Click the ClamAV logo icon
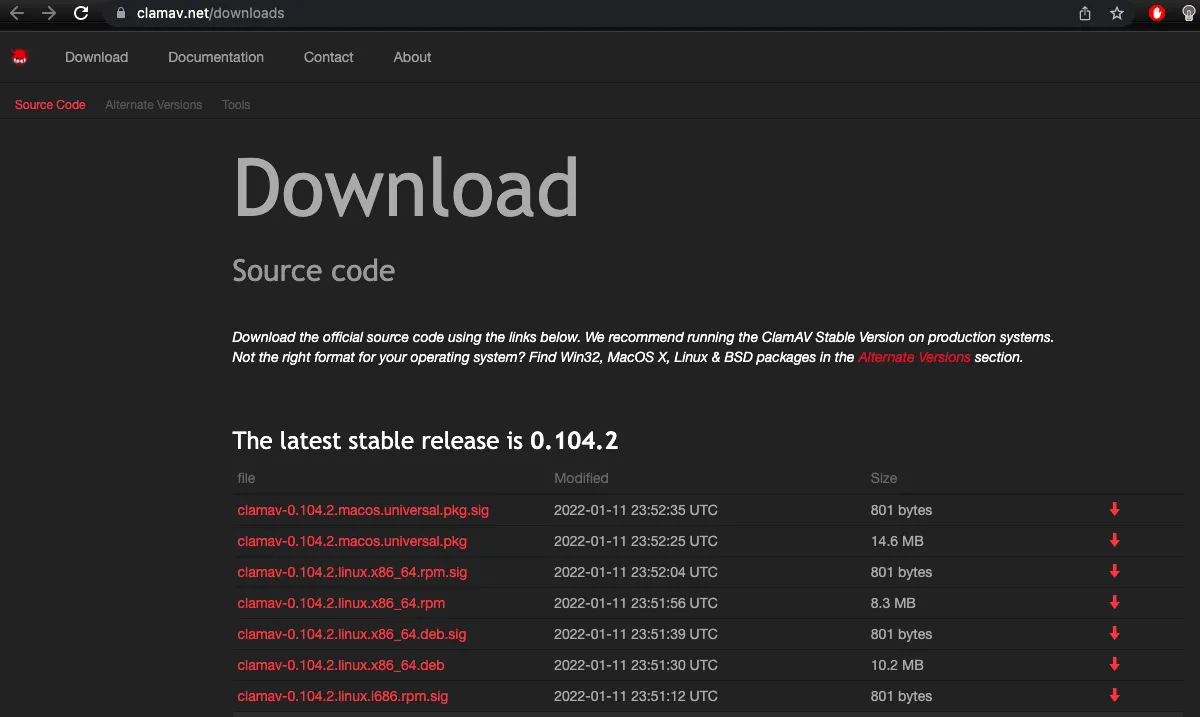 click(x=20, y=57)
